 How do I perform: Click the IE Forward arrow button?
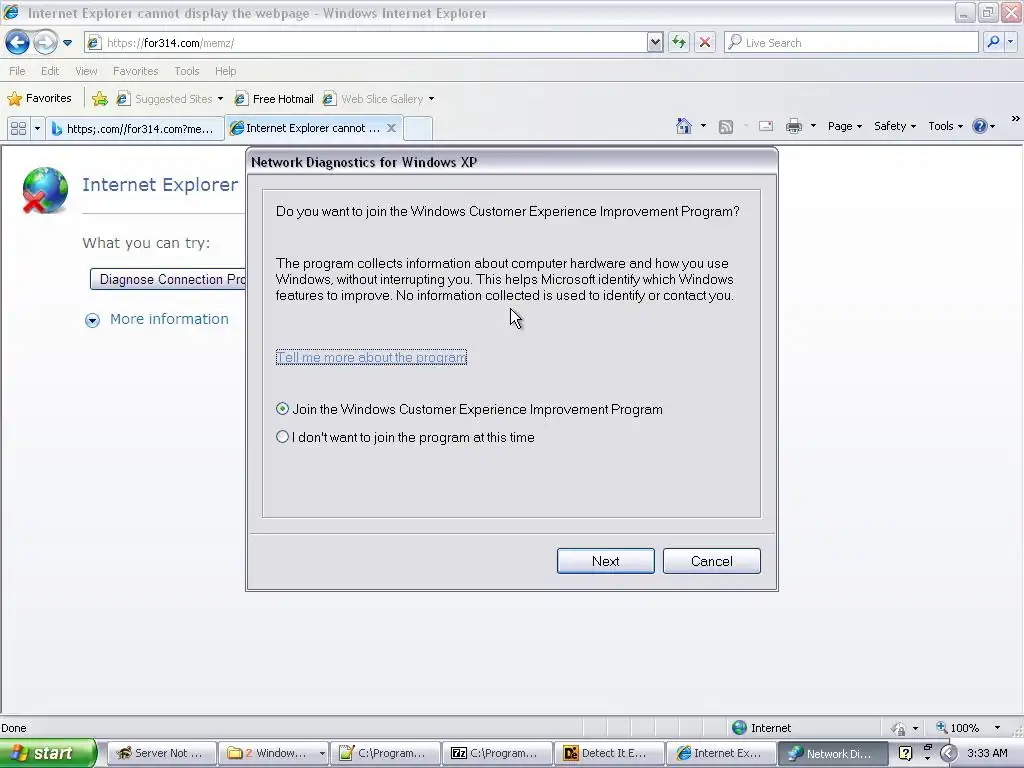[x=45, y=42]
